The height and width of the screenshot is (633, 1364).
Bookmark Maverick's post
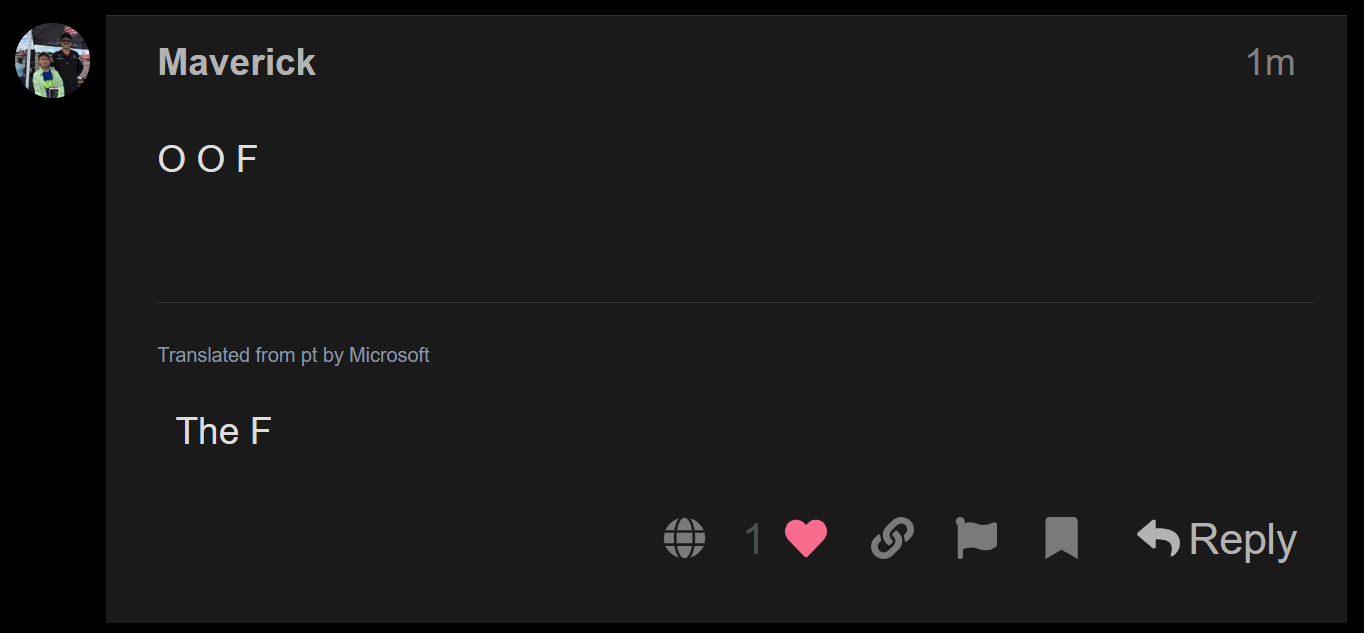tap(1061, 538)
